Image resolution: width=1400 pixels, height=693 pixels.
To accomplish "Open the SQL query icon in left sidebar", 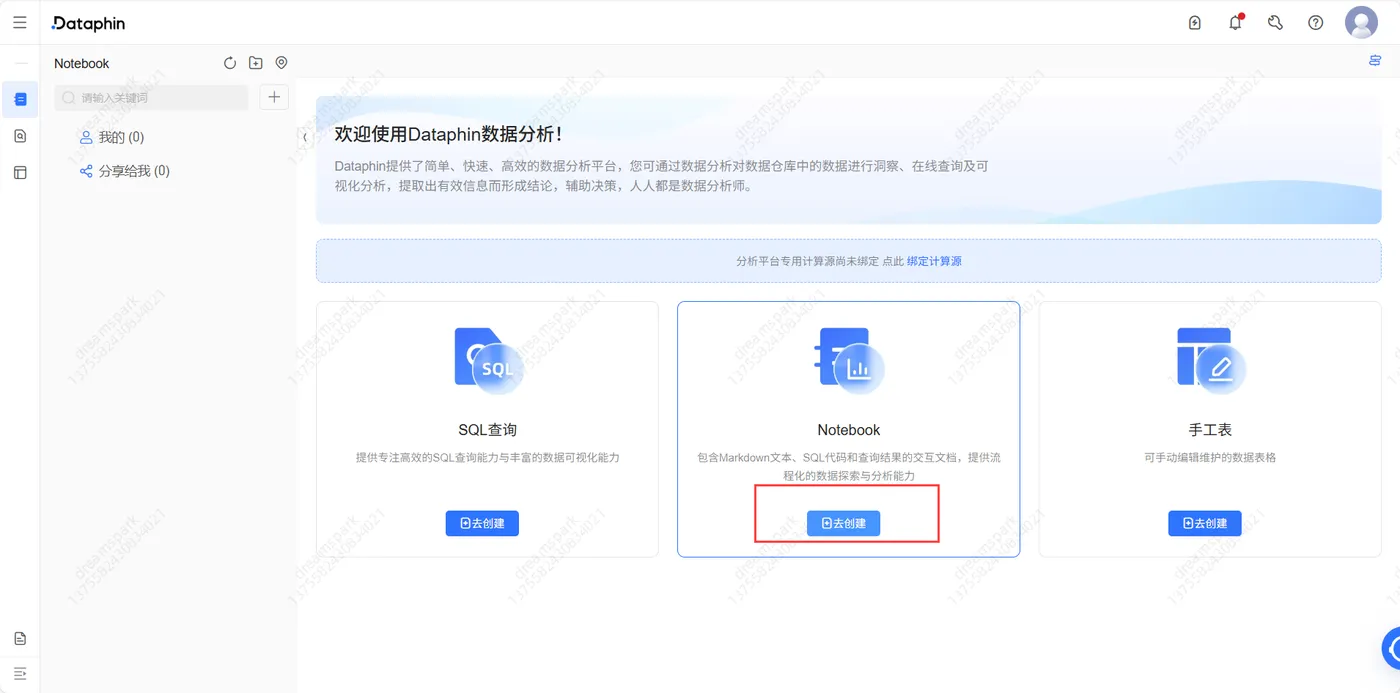I will [20, 136].
